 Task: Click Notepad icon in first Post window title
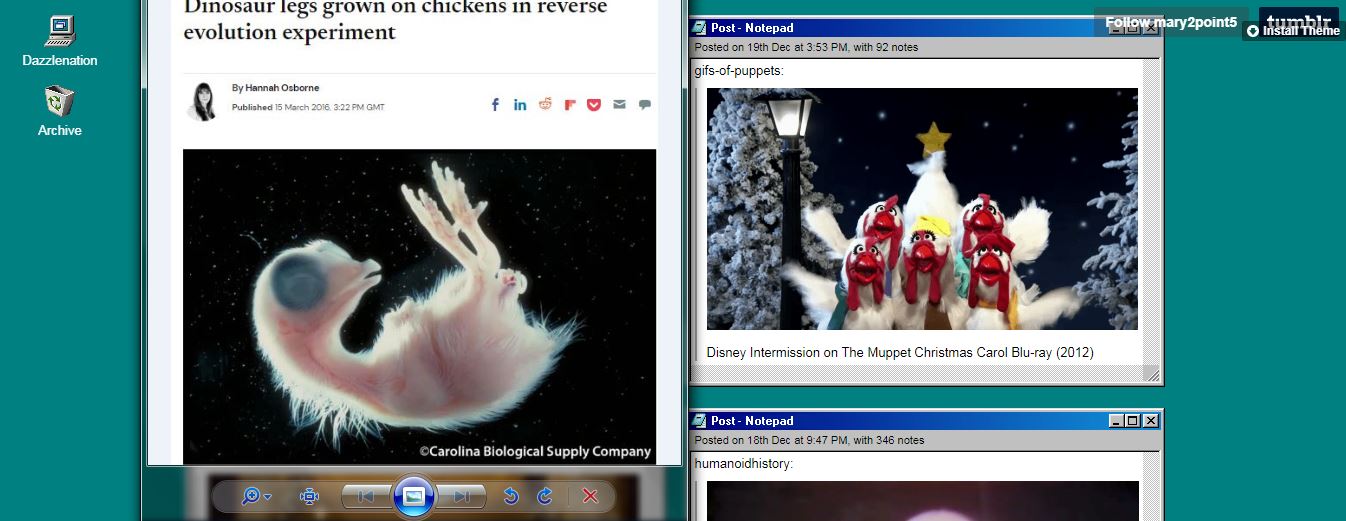(x=700, y=28)
